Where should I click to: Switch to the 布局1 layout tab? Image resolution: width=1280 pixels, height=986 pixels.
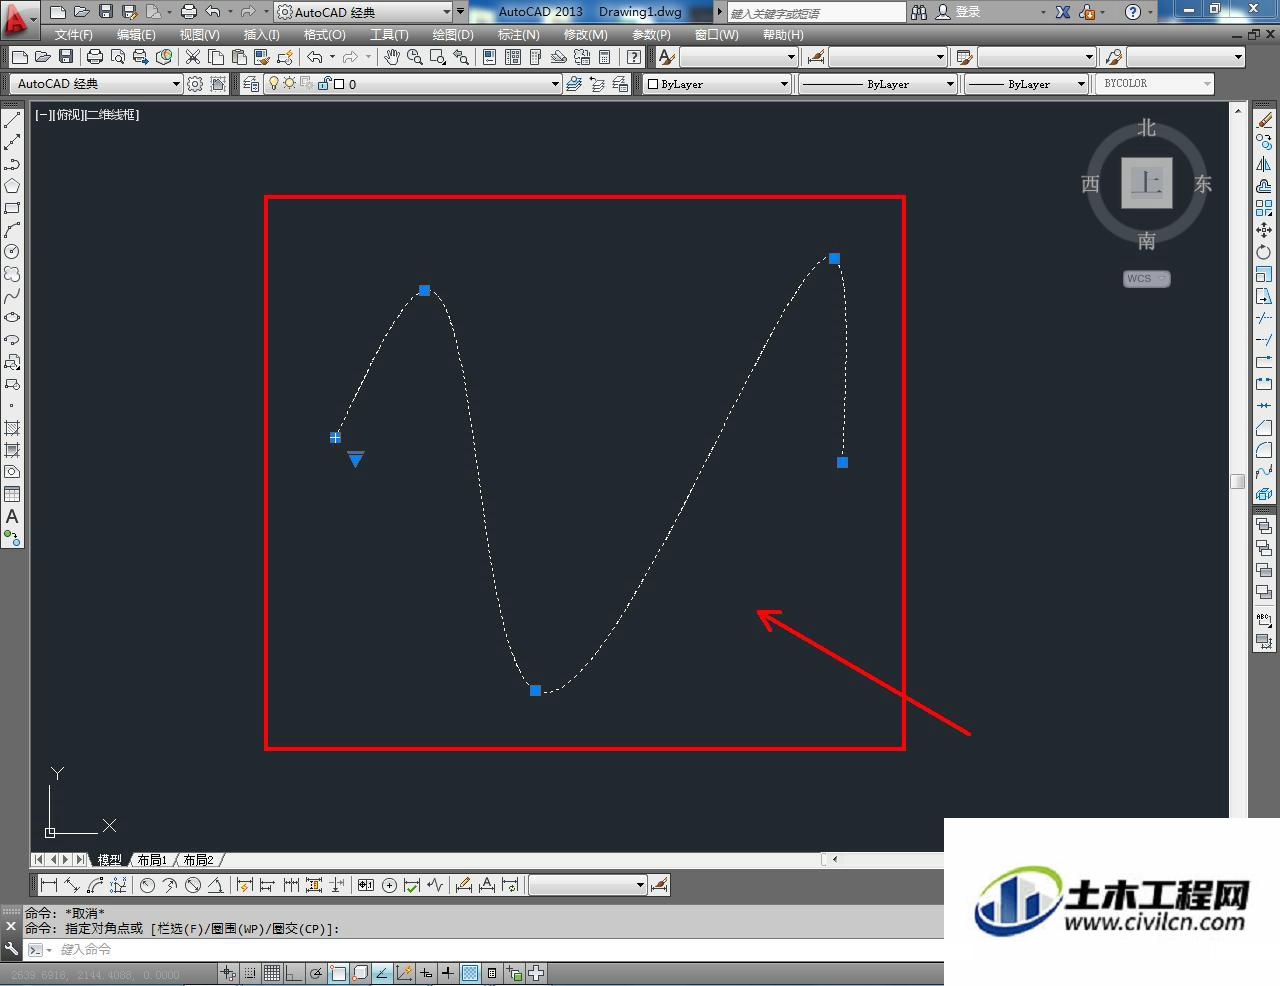tap(152, 860)
